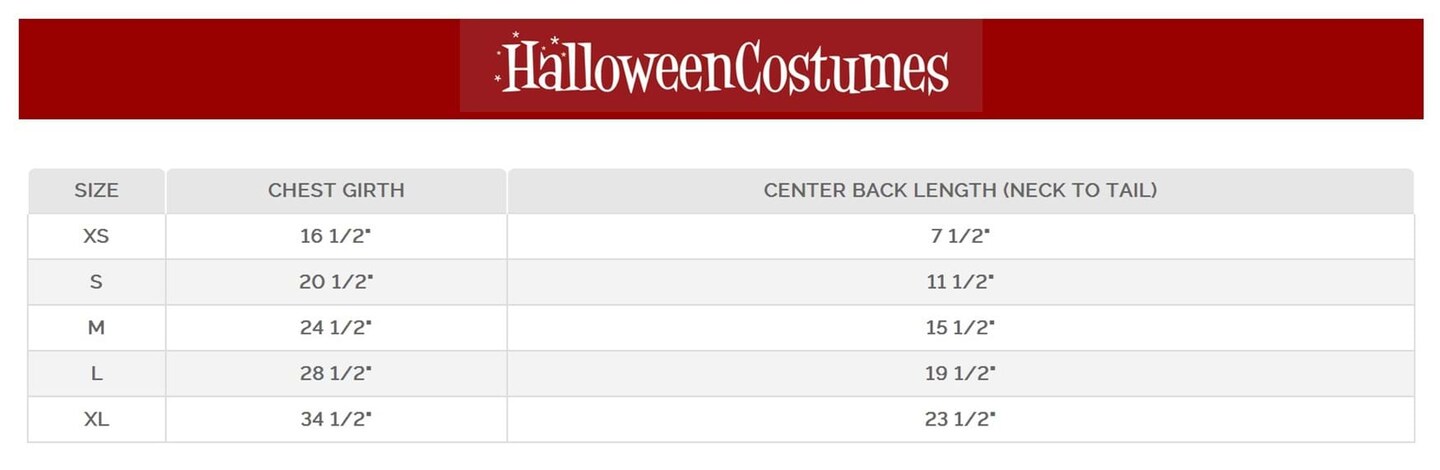Click the CENTER BACK LENGTH column header
Screen dimensions: 1440x470
pos(960,190)
